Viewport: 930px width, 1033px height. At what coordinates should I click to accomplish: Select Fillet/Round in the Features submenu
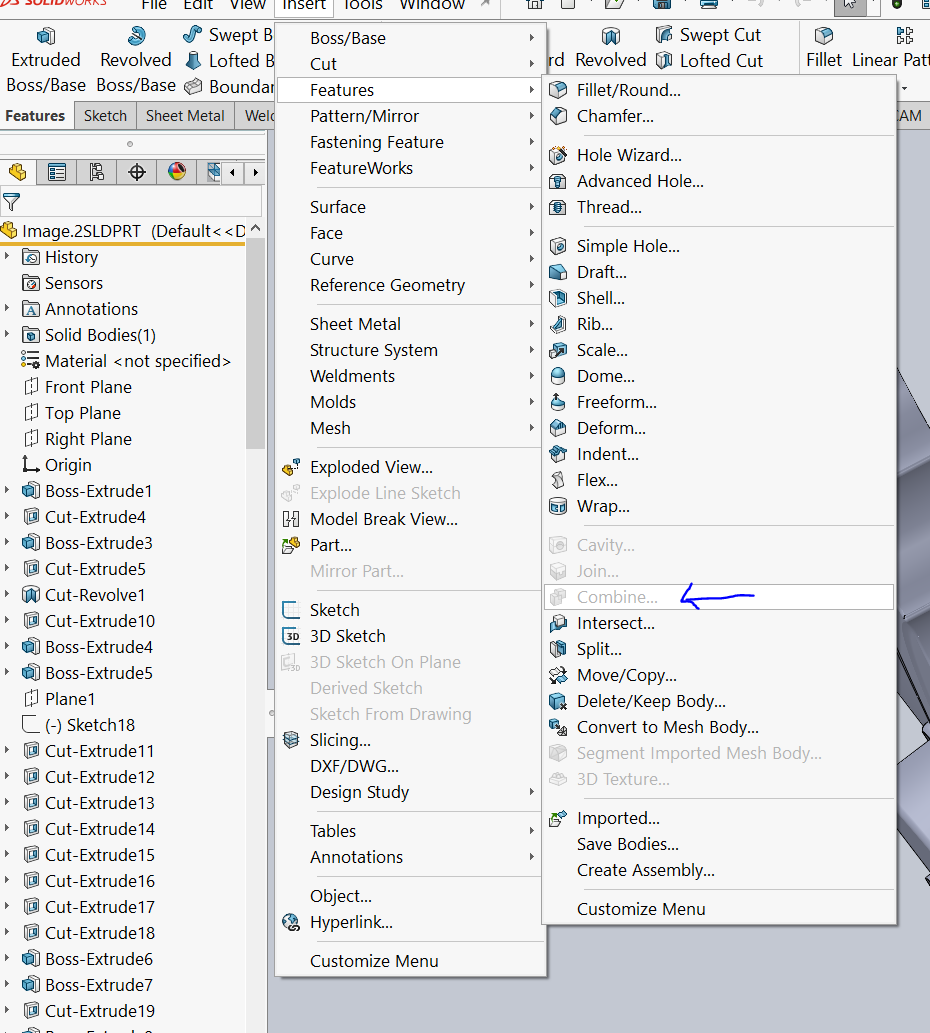click(718, 90)
